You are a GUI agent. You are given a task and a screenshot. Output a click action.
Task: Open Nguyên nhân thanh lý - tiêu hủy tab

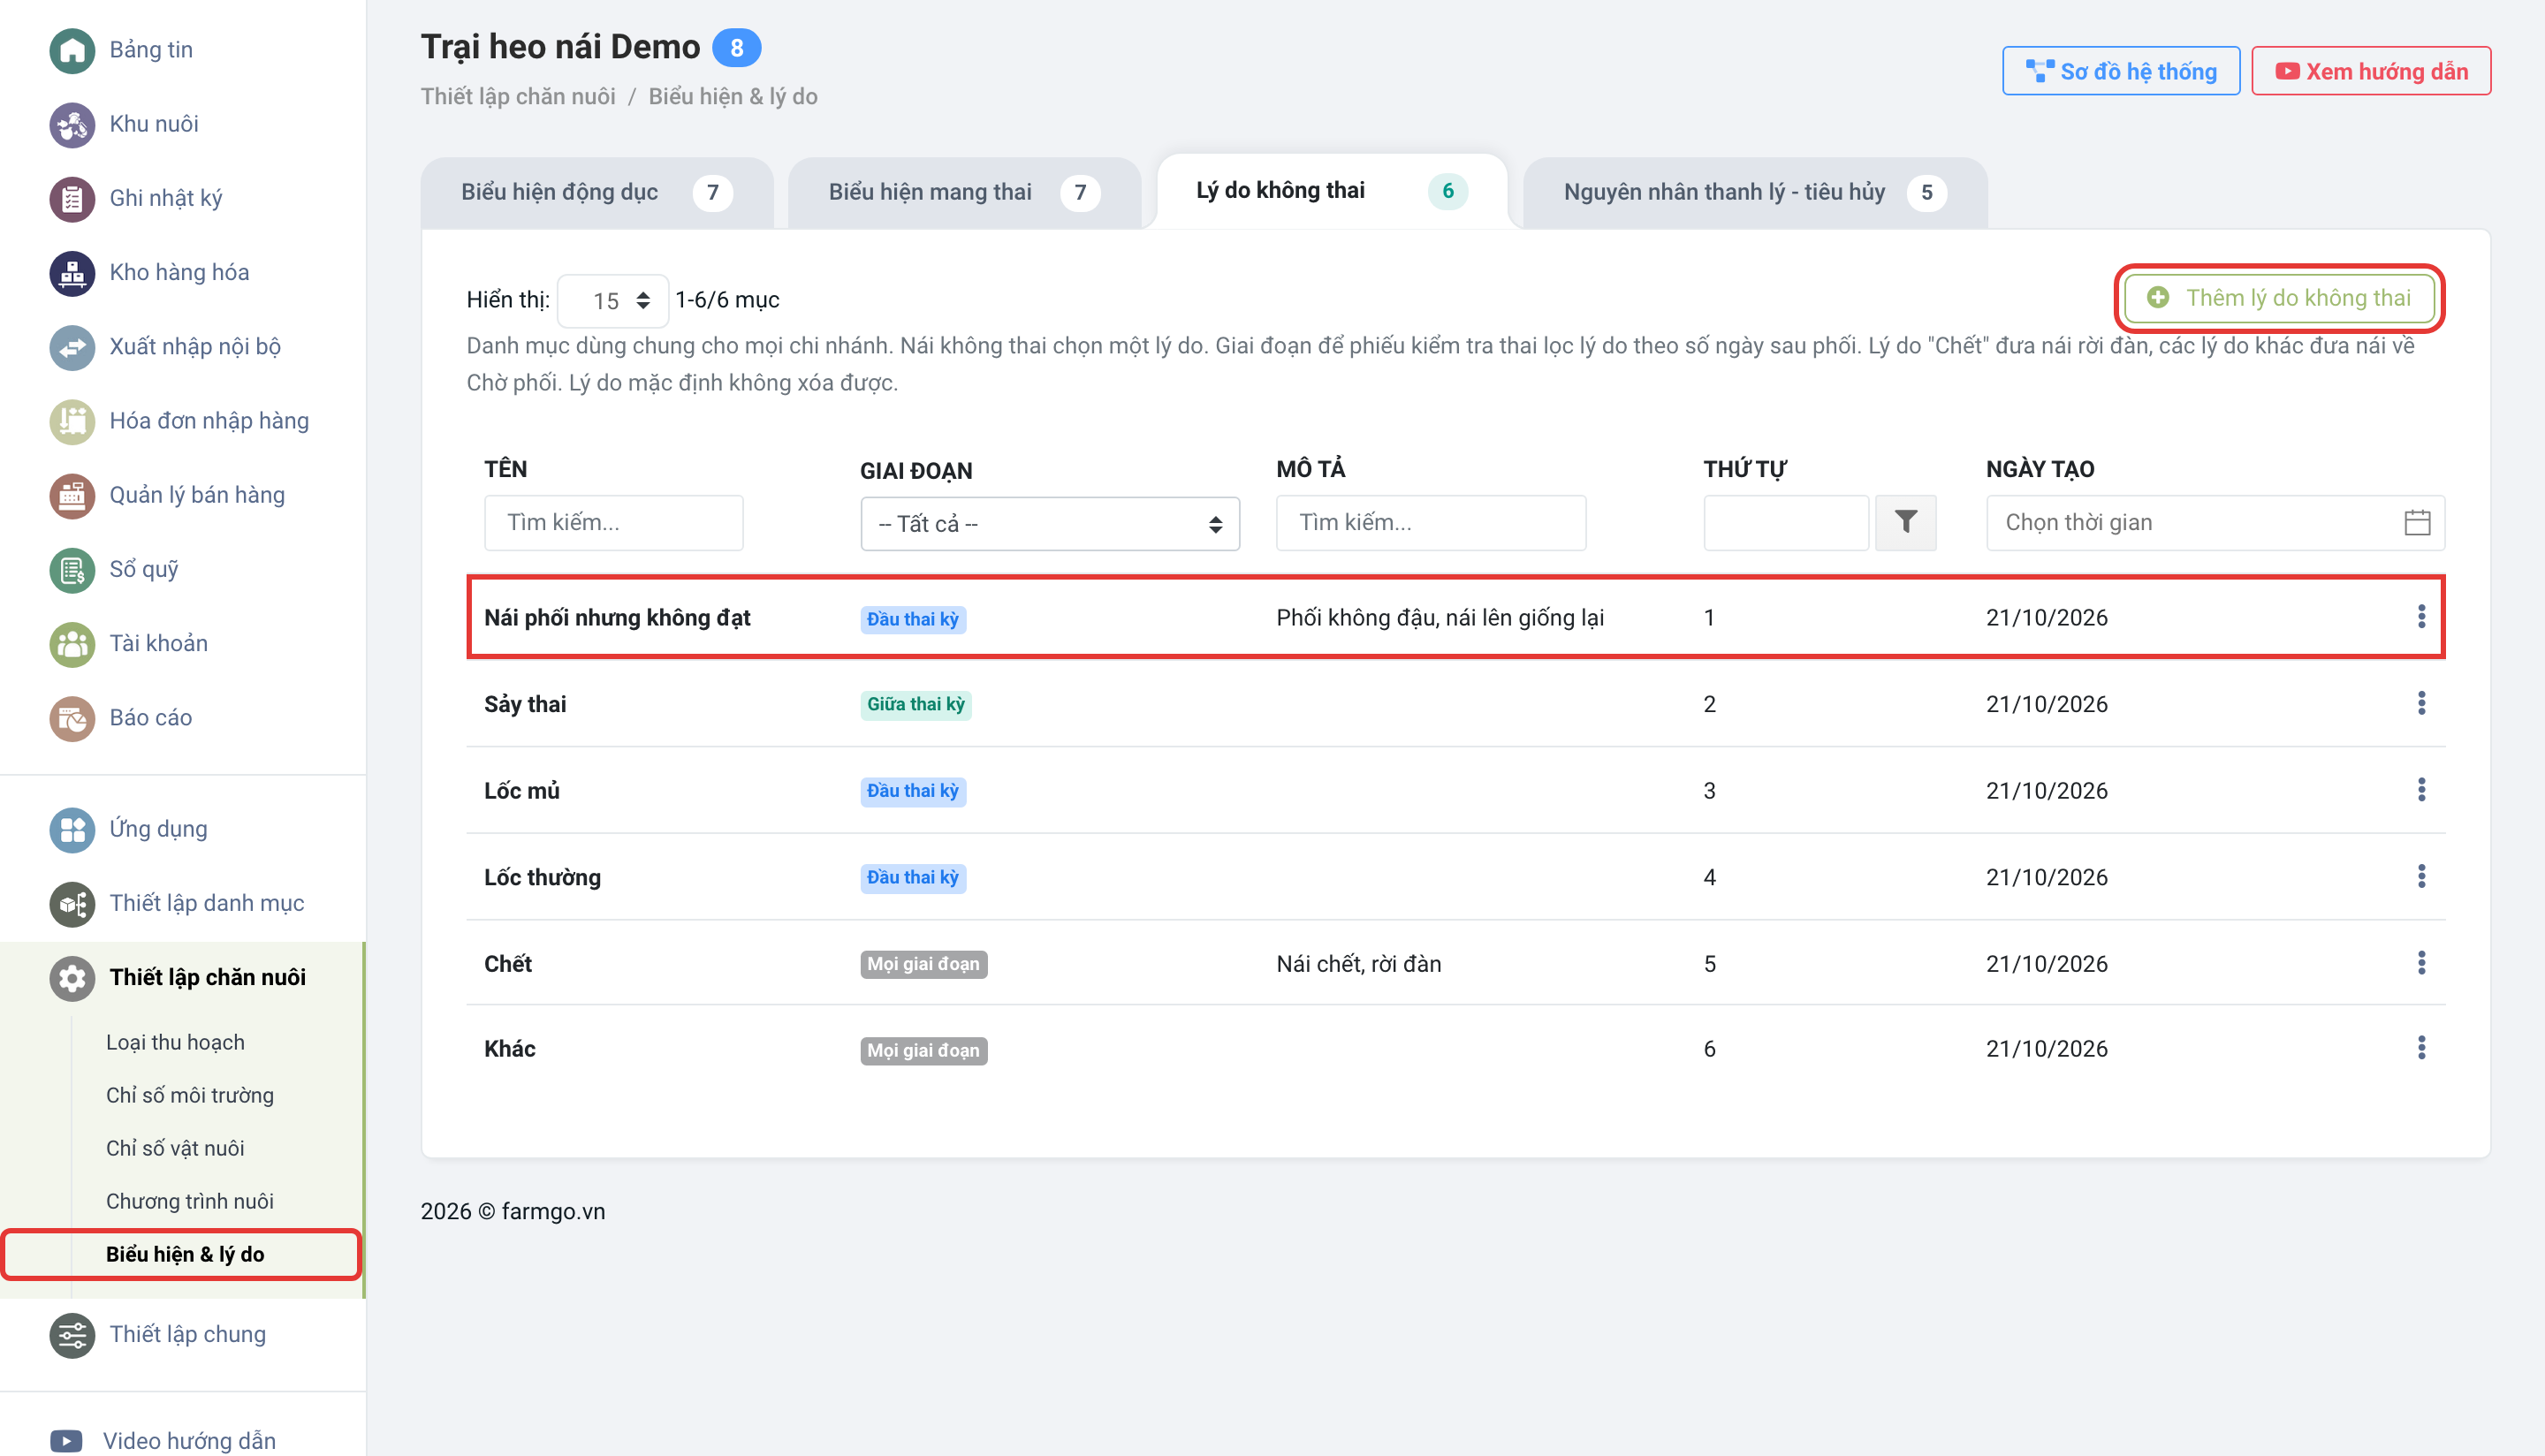pos(1754,192)
